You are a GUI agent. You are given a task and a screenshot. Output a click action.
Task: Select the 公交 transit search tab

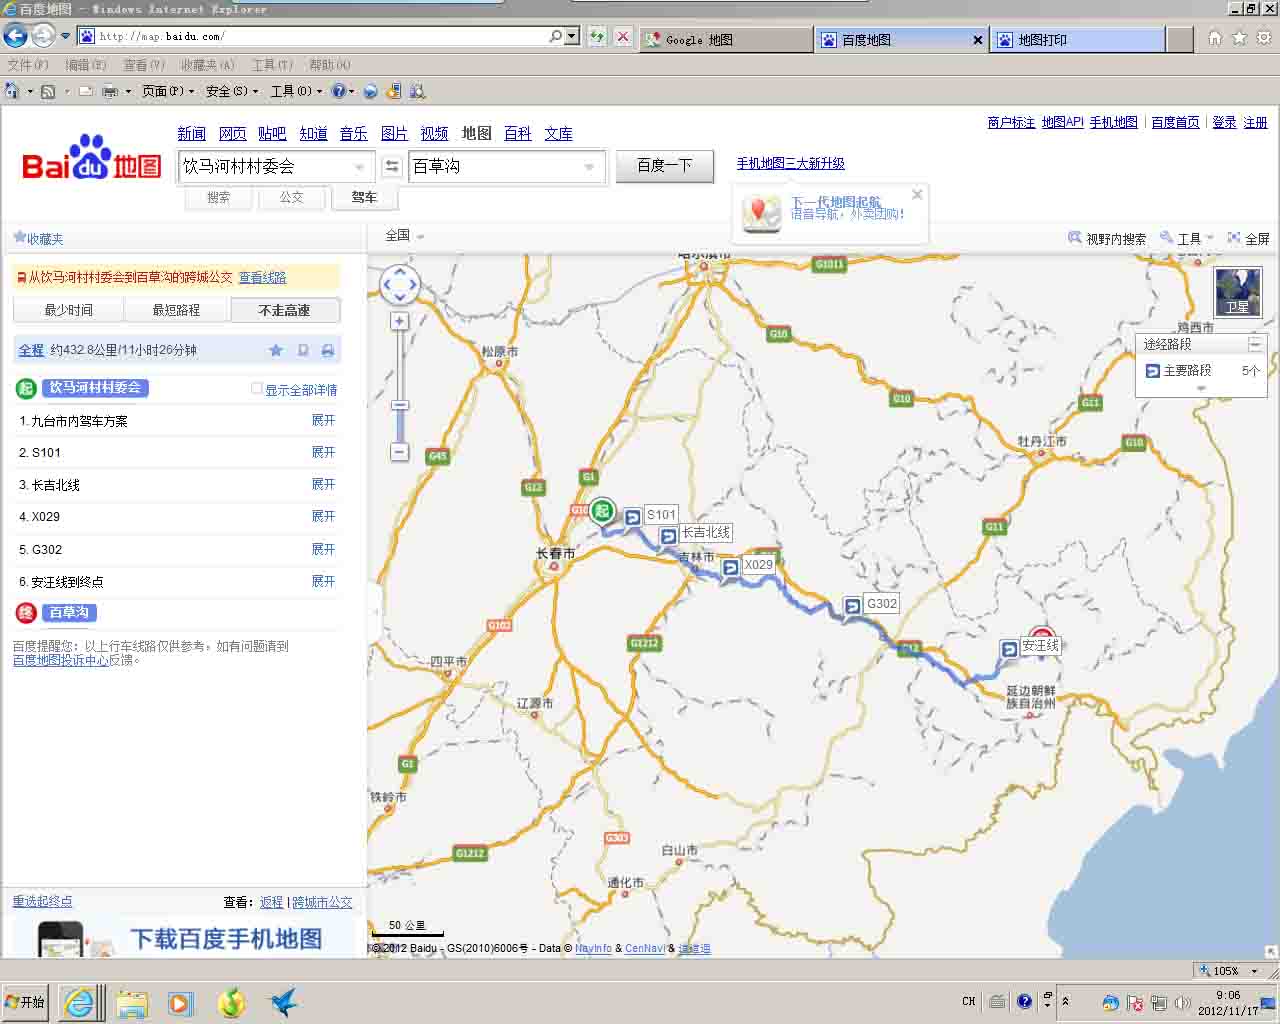click(292, 198)
